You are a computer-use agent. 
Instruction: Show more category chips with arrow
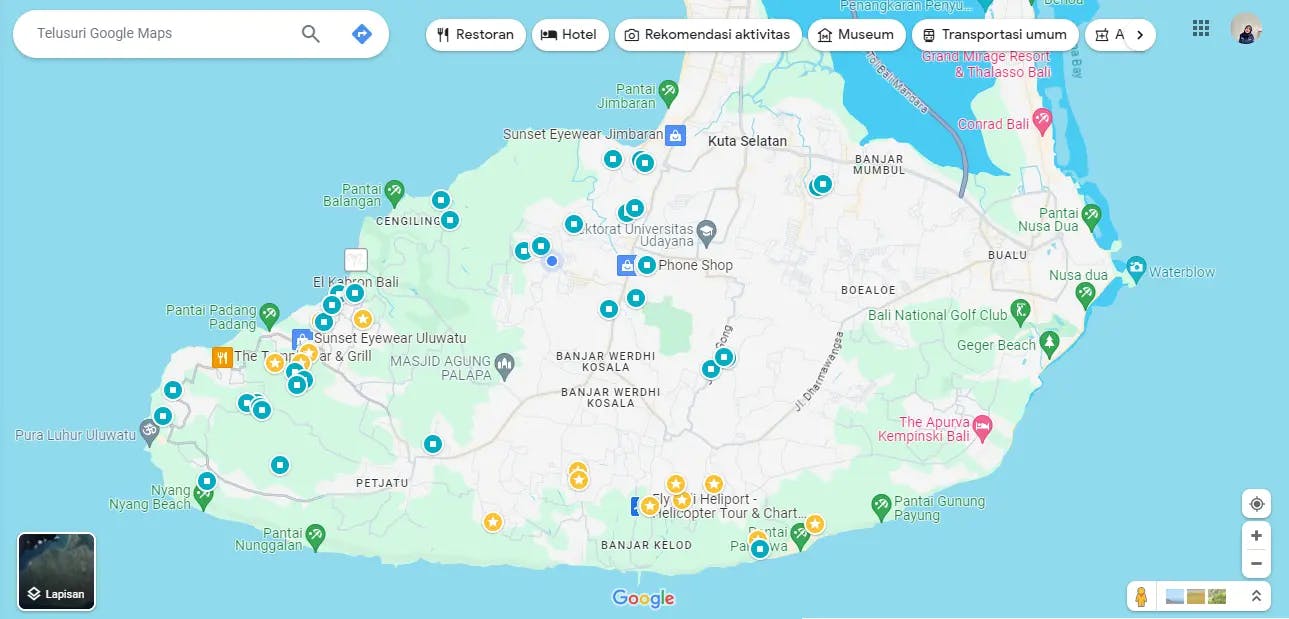pos(1139,34)
